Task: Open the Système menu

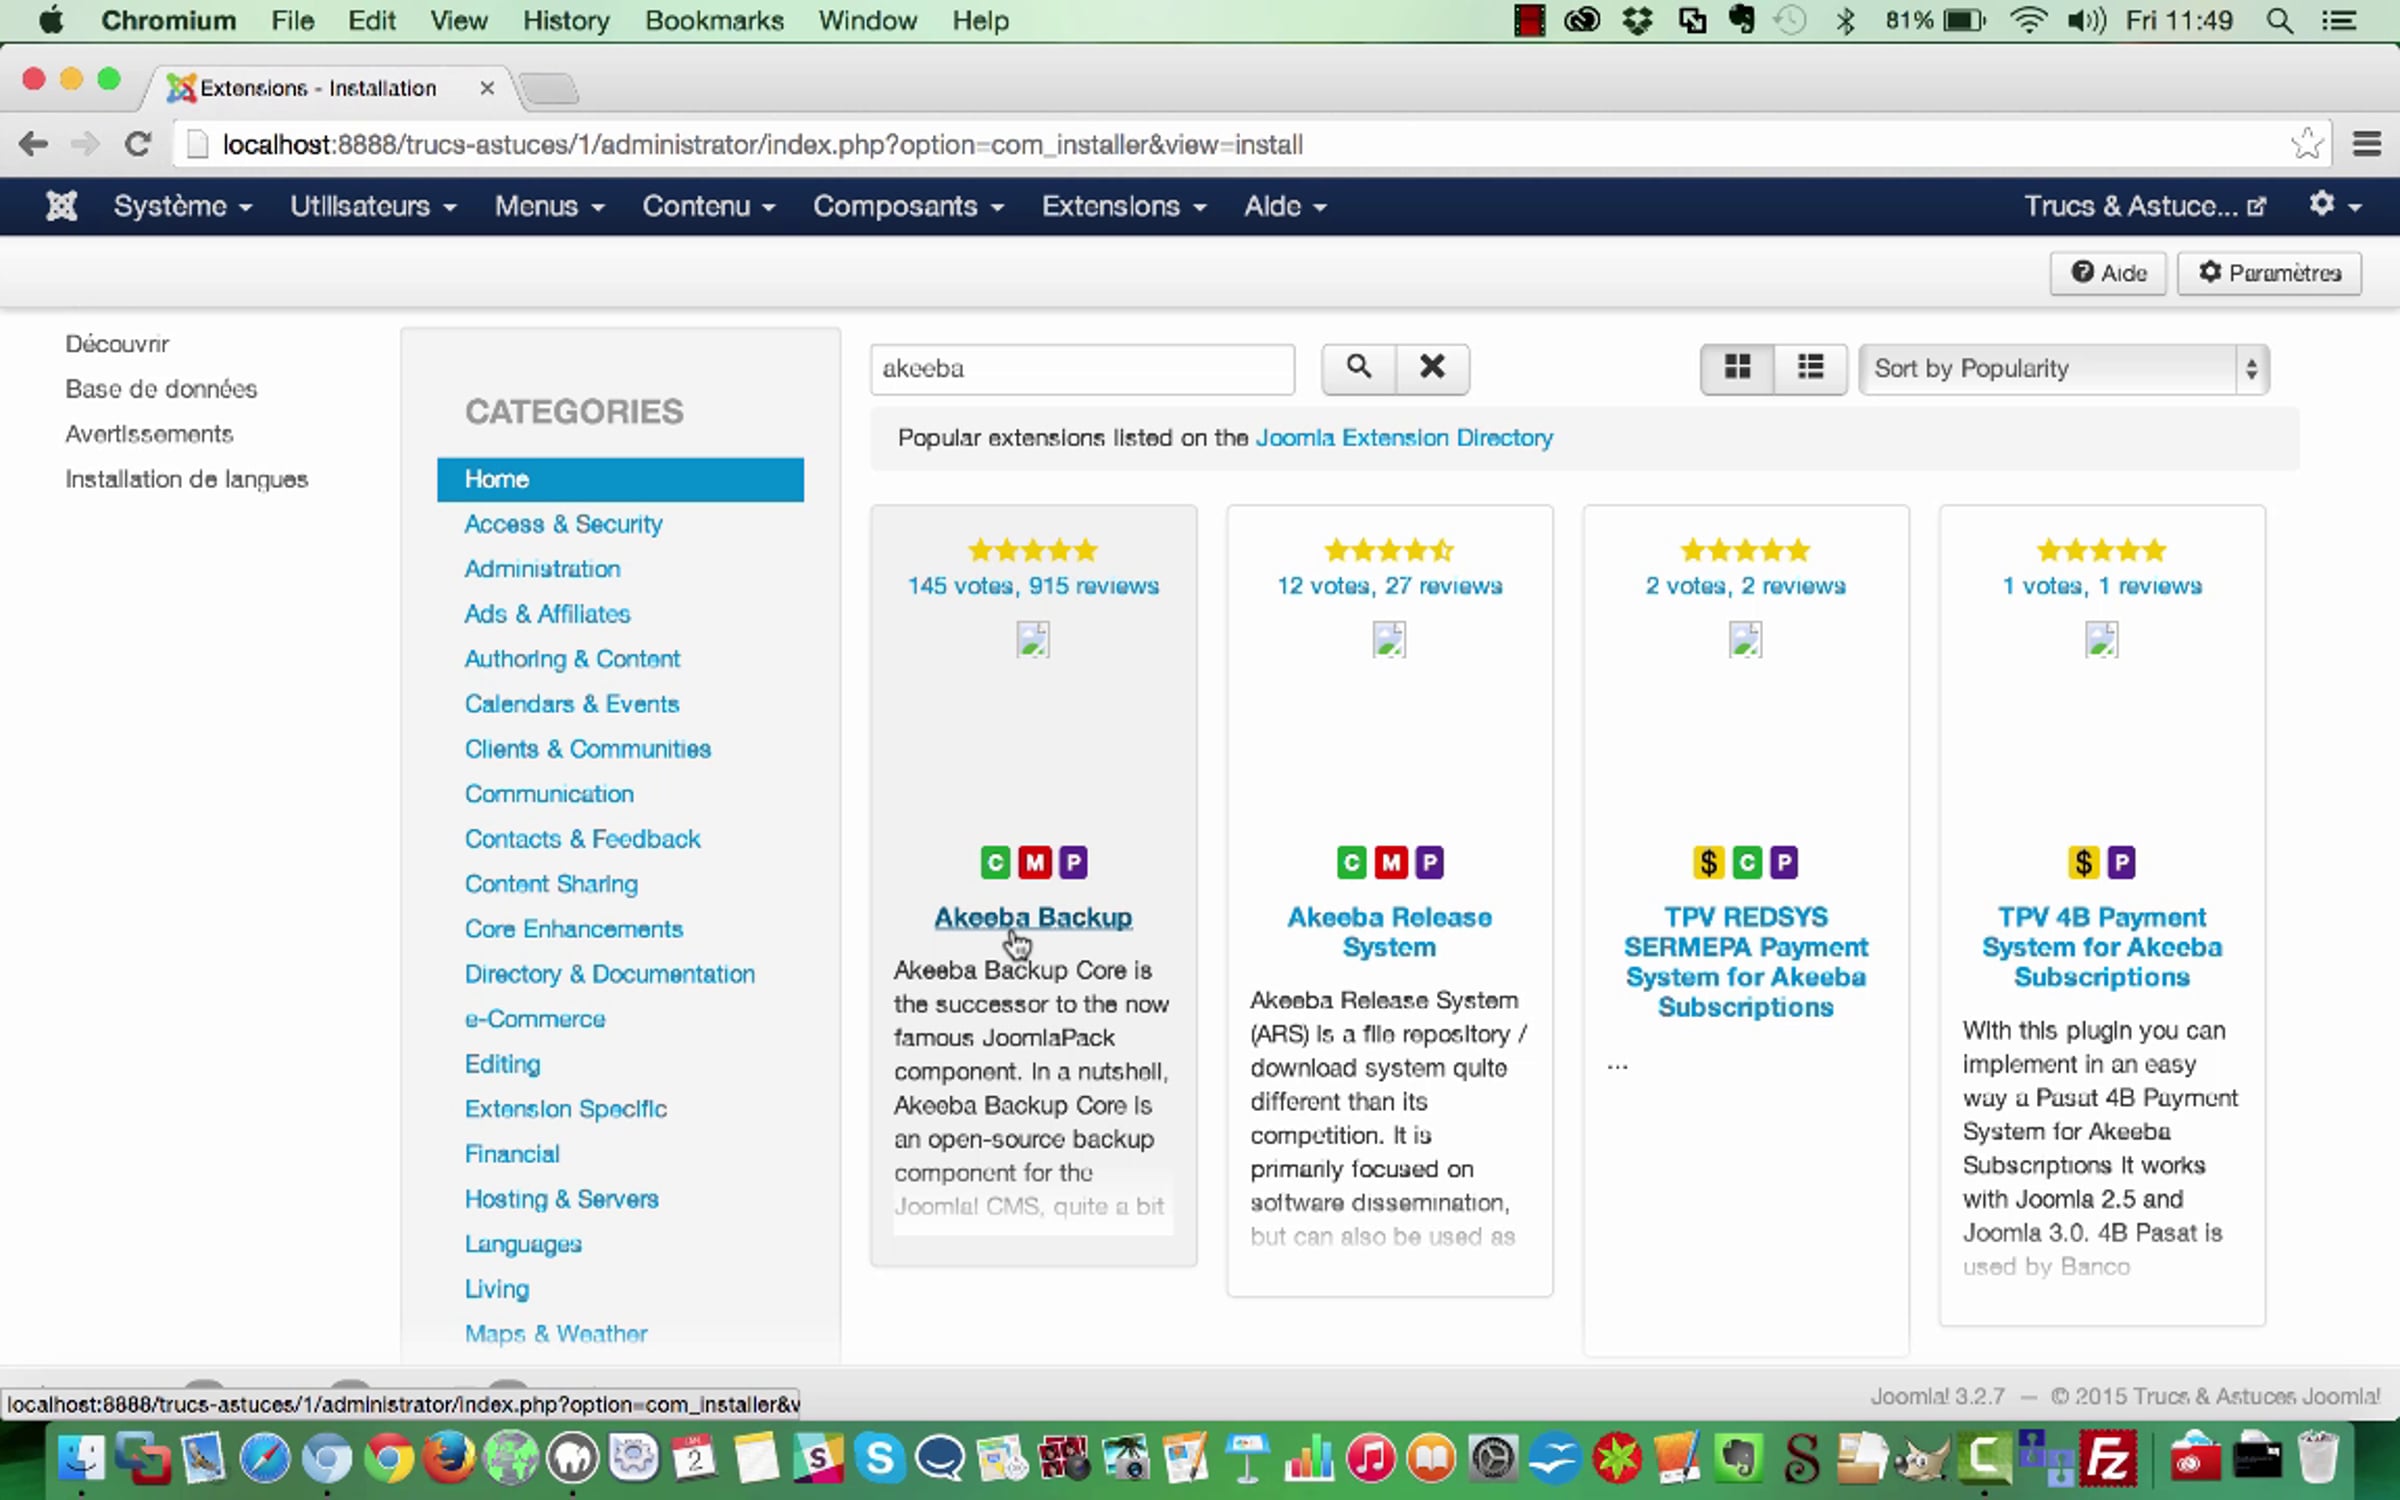Action: pyautogui.click(x=182, y=206)
